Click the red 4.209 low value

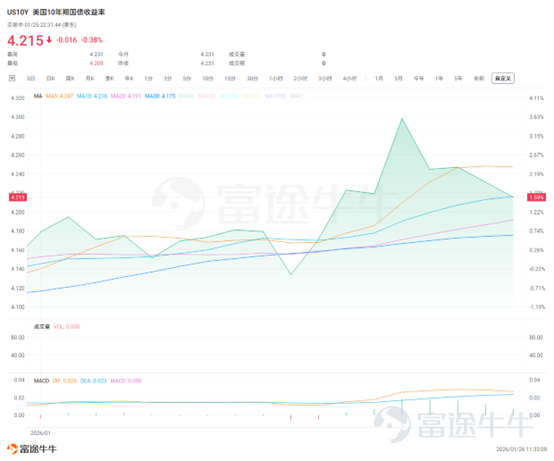tap(96, 63)
